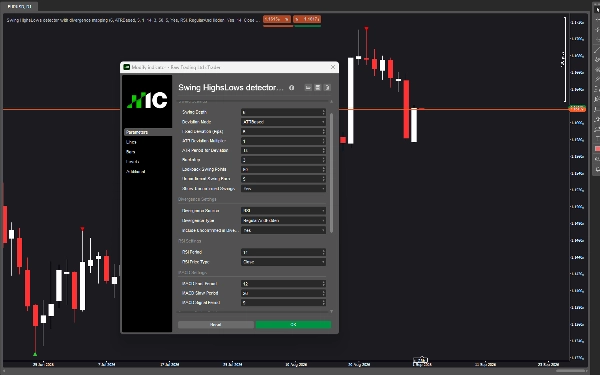Select the Parameters tab in the sidebar
The height and width of the screenshot is (375, 600).
[x=148, y=132]
